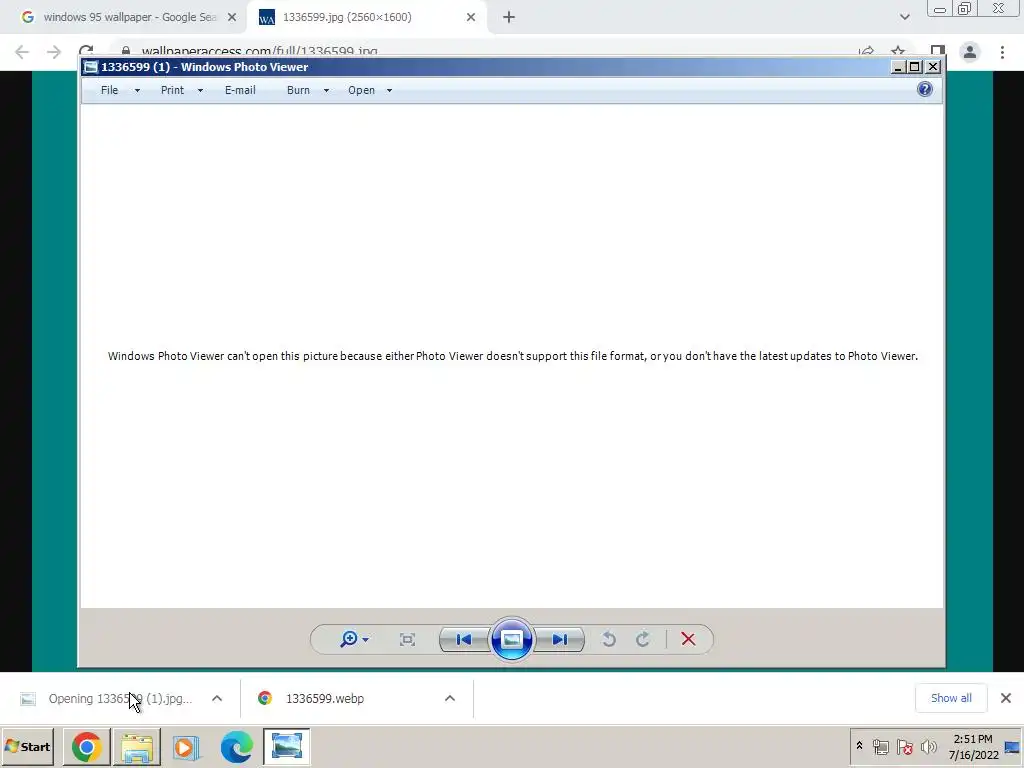Image resolution: width=1024 pixels, height=768 pixels.
Task: Start the slide show with the center button
Action: pyautogui.click(x=511, y=639)
